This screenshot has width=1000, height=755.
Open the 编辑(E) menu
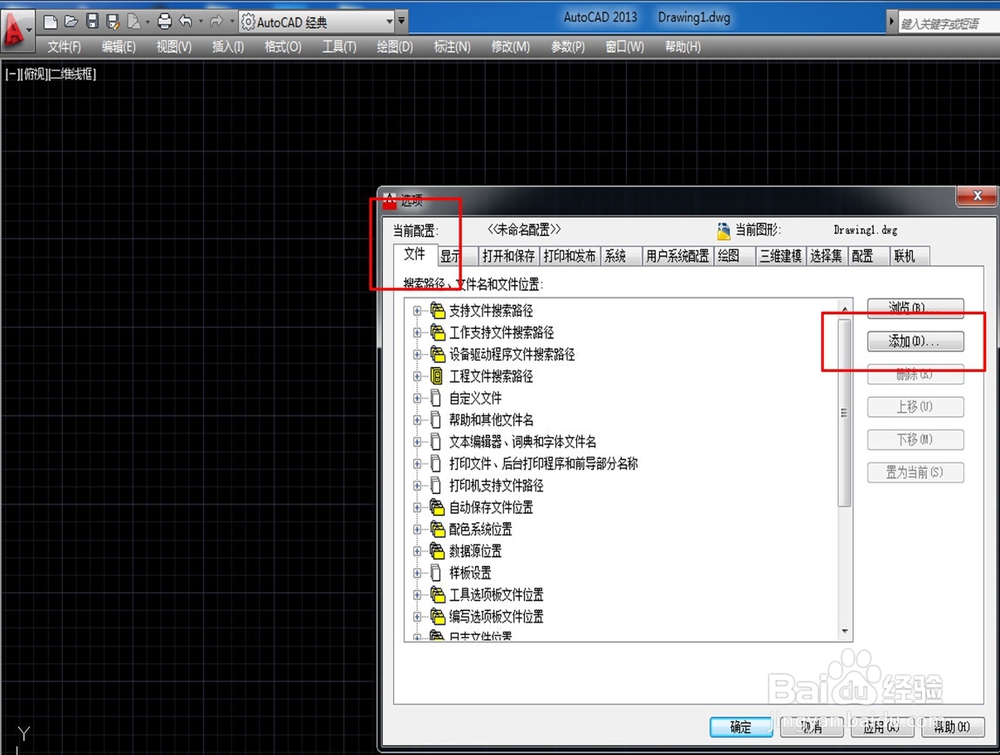click(119, 47)
